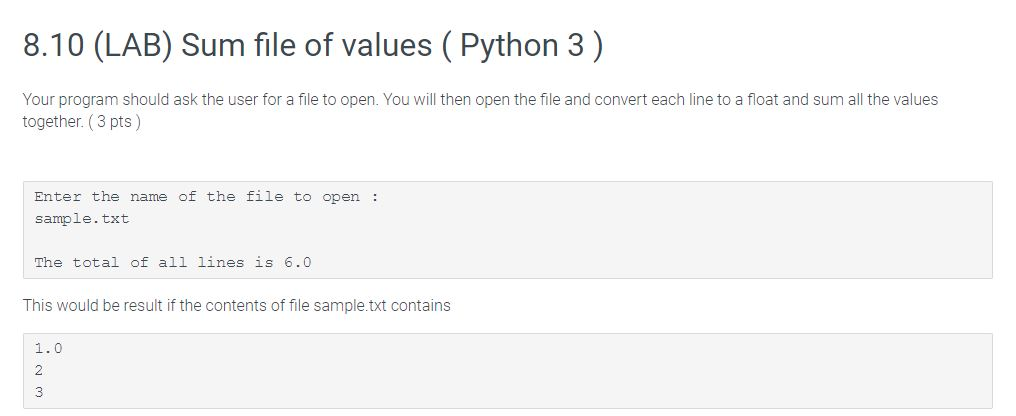Click the "Enter the name of the file to open :" line

(206, 197)
